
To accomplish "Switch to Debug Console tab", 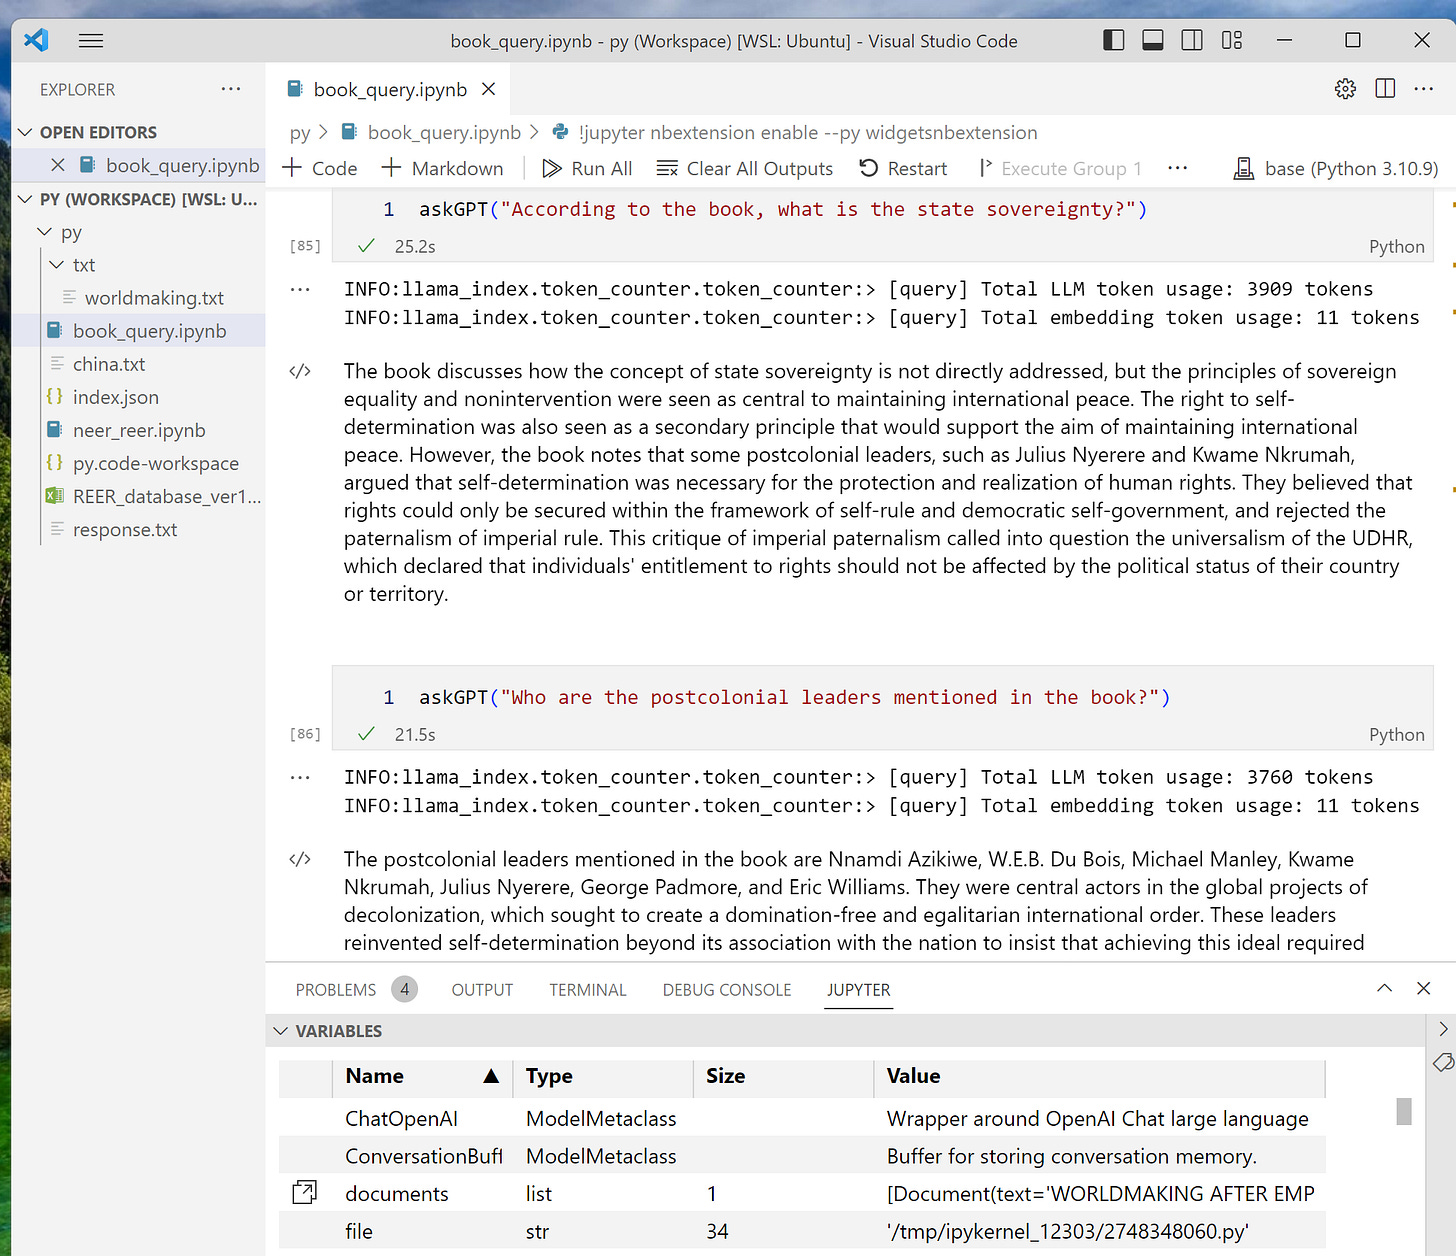I will pyautogui.click(x=727, y=989).
